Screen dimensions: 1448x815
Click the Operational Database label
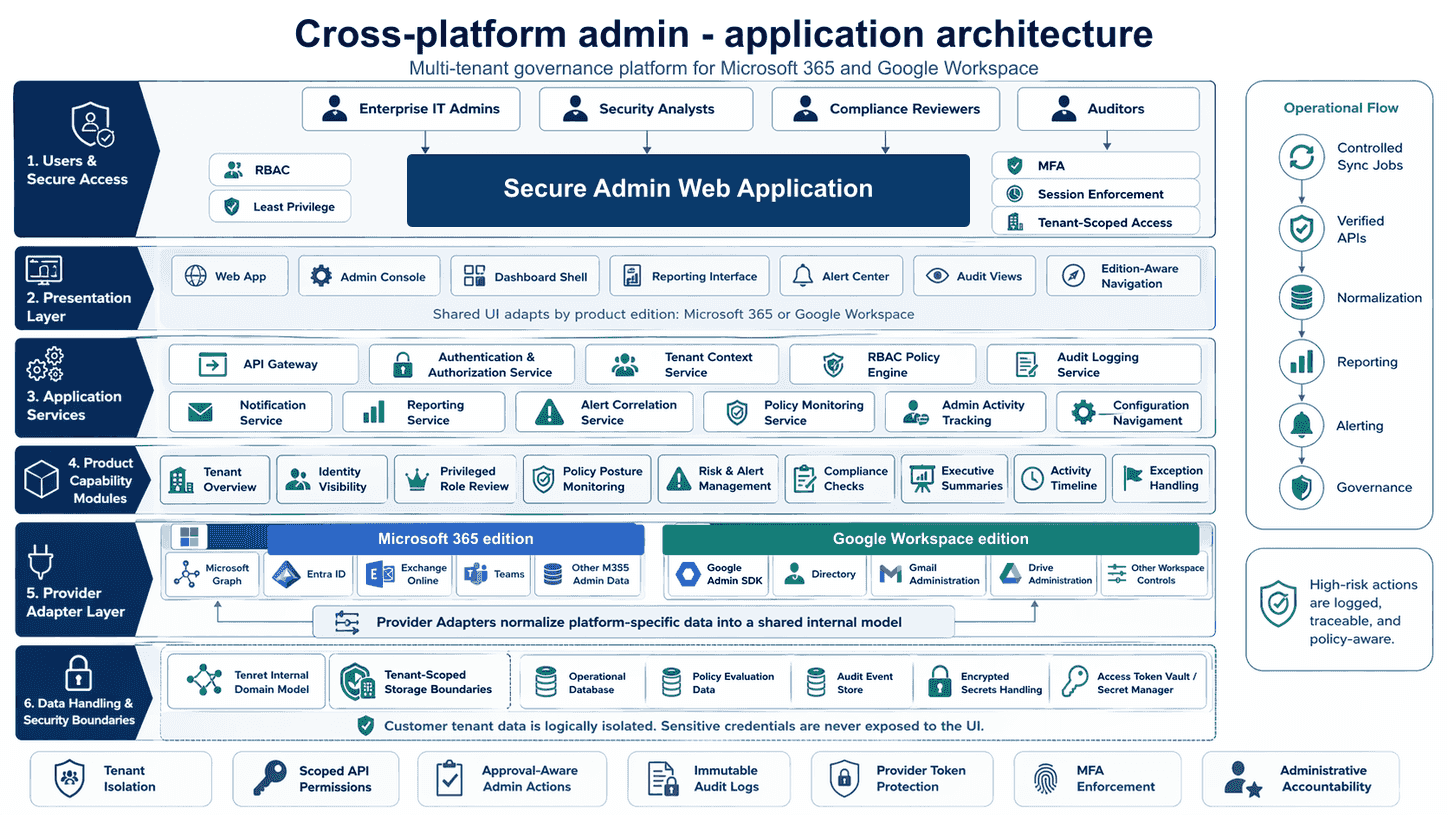click(x=597, y=683)
